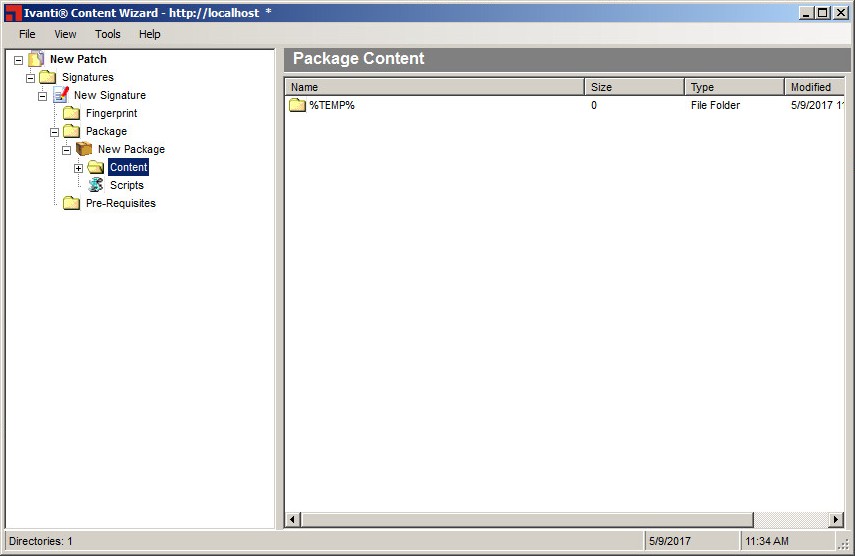Sort list by Name column header
855x556 pixels.
coord(434,87)
